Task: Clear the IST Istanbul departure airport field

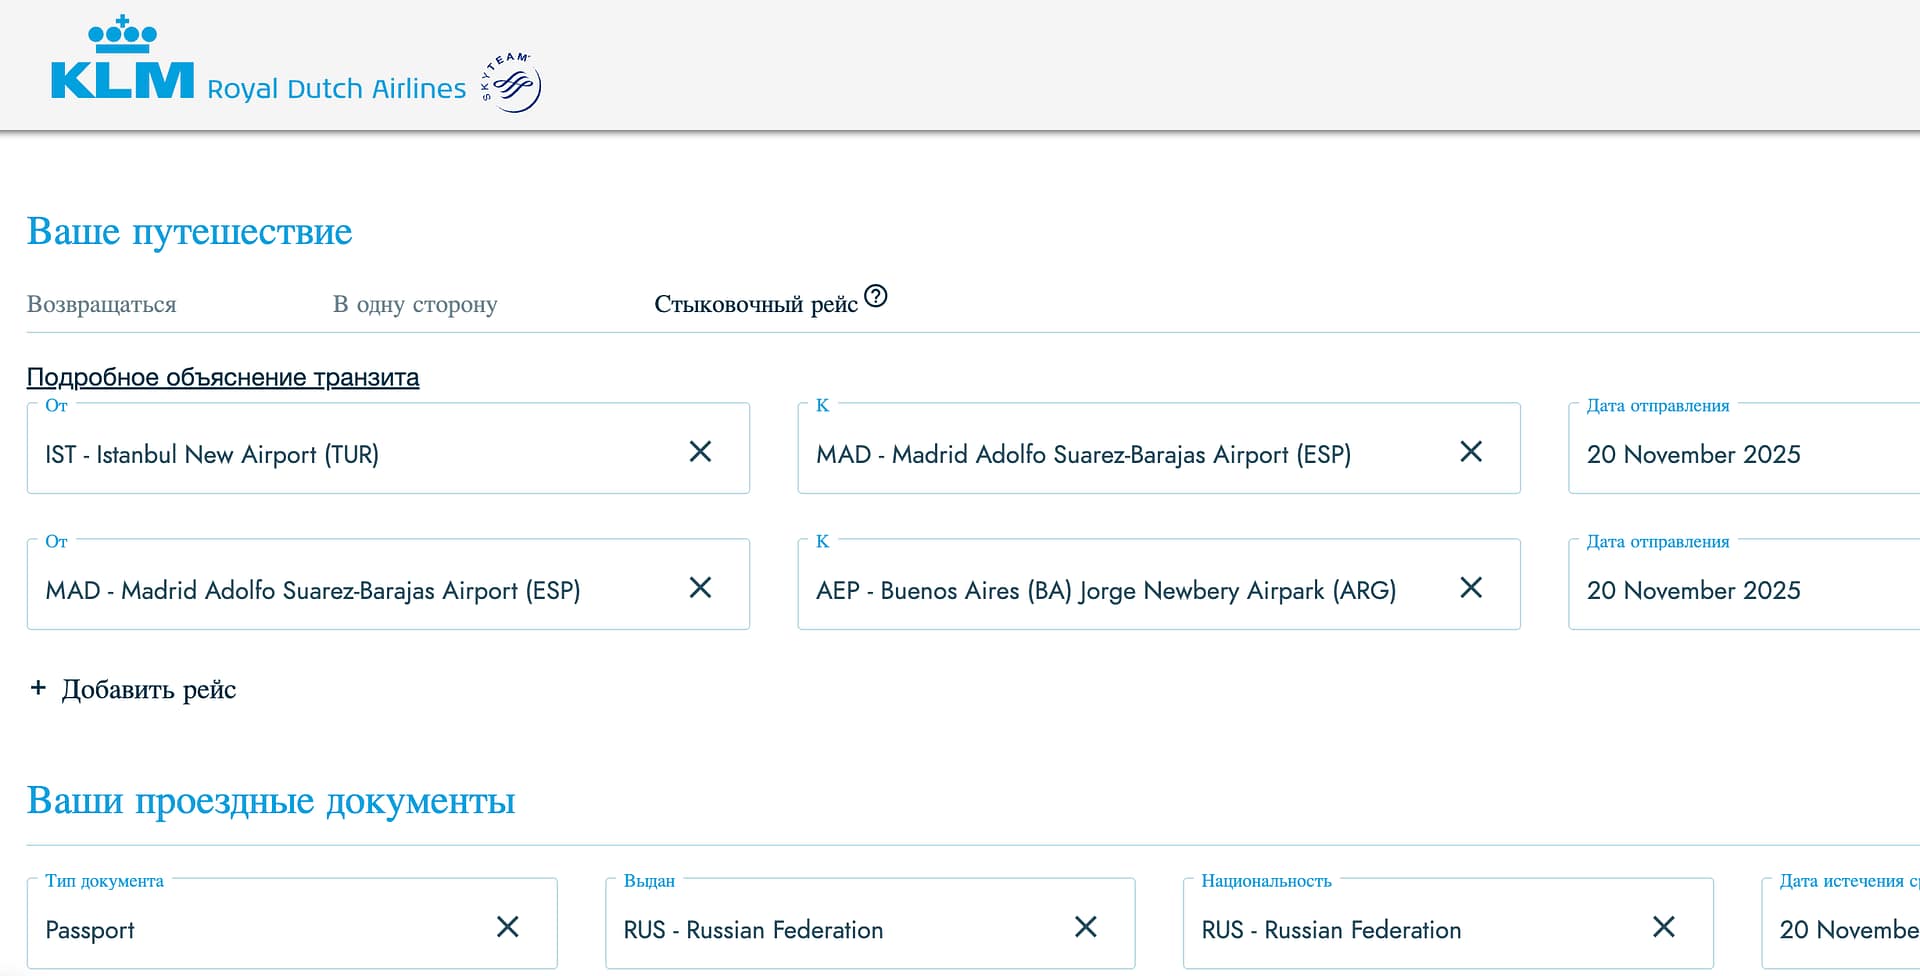Action: (700, 452)
